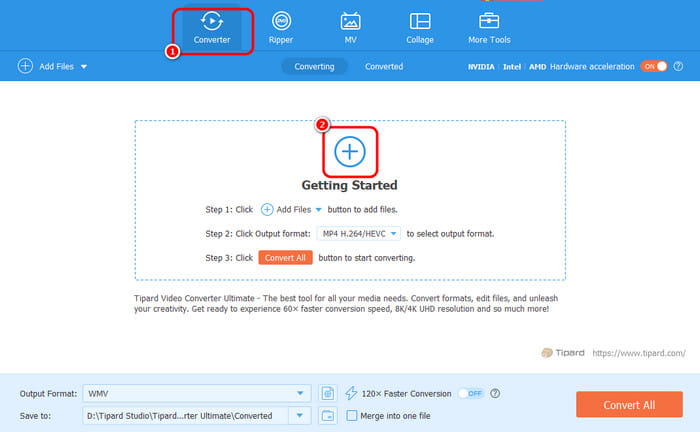The image size is (700, 432).
Task: Visit the https://www.tipard.com/ link
Action: (639, 353)
